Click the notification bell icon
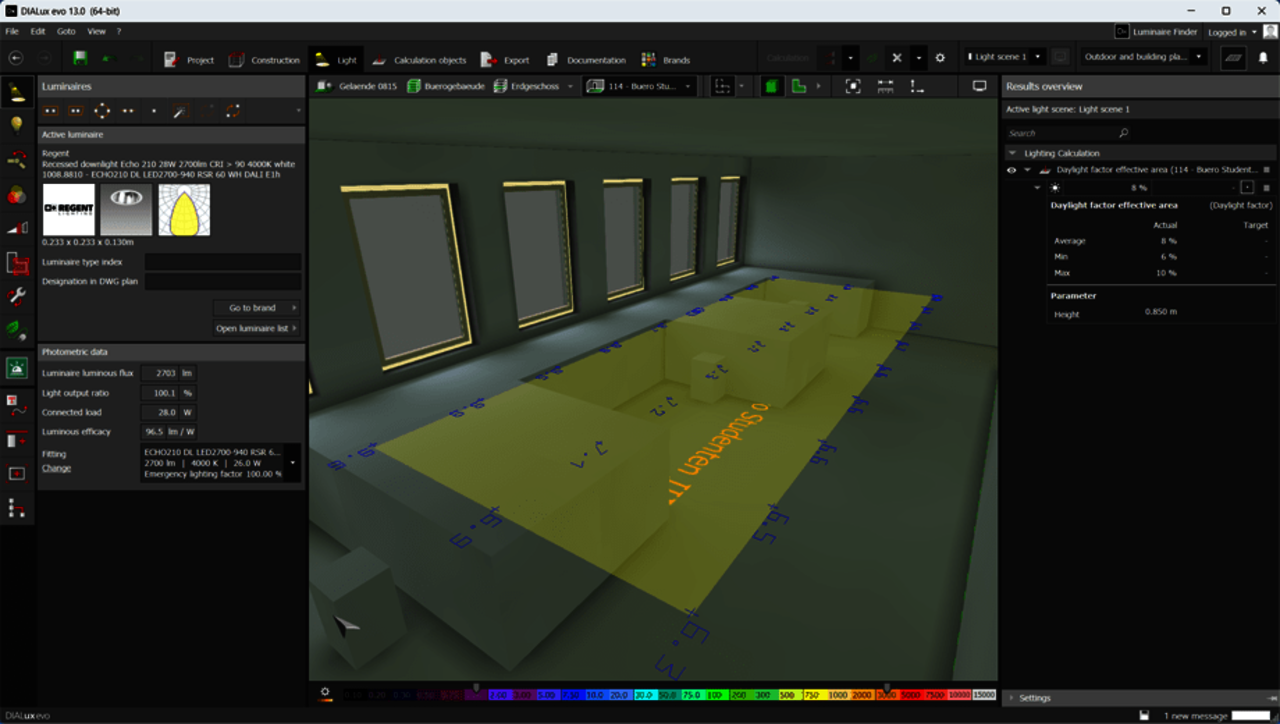 1263,58
